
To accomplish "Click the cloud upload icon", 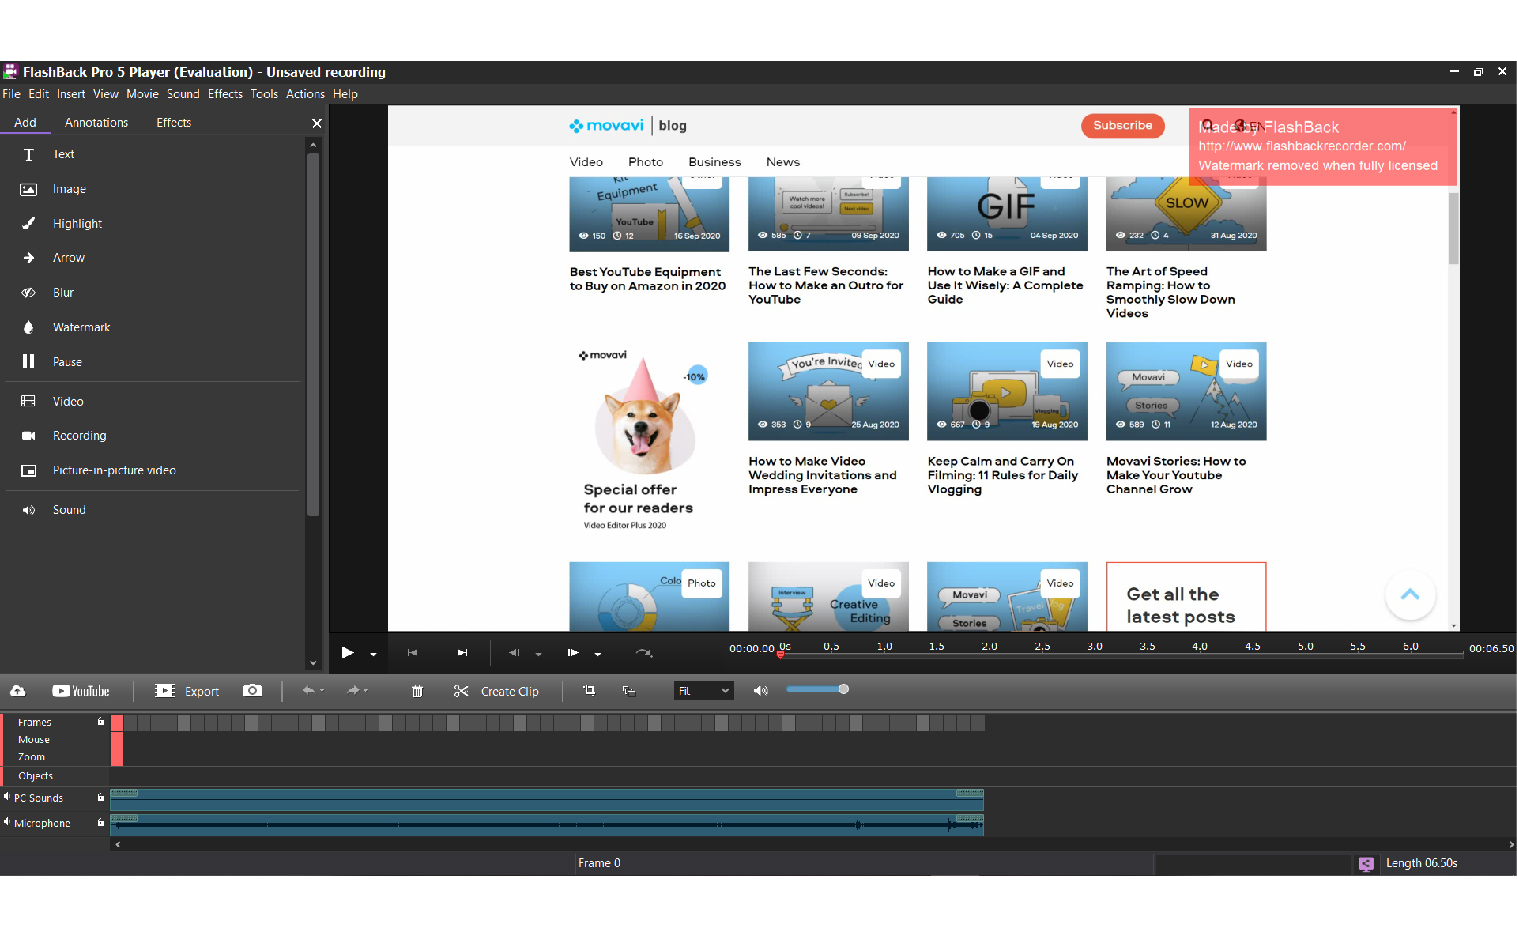I will point(18,691).
